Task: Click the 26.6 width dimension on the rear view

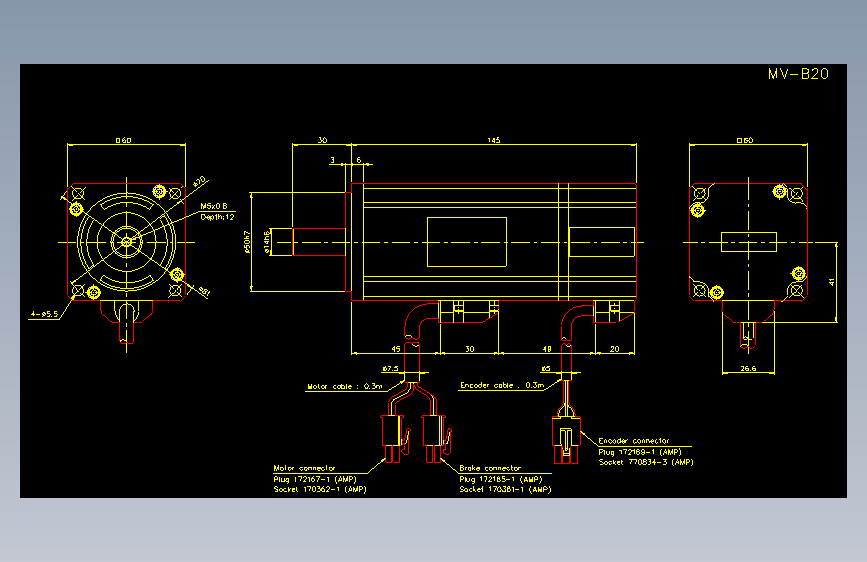Action: tap(748, 368)
